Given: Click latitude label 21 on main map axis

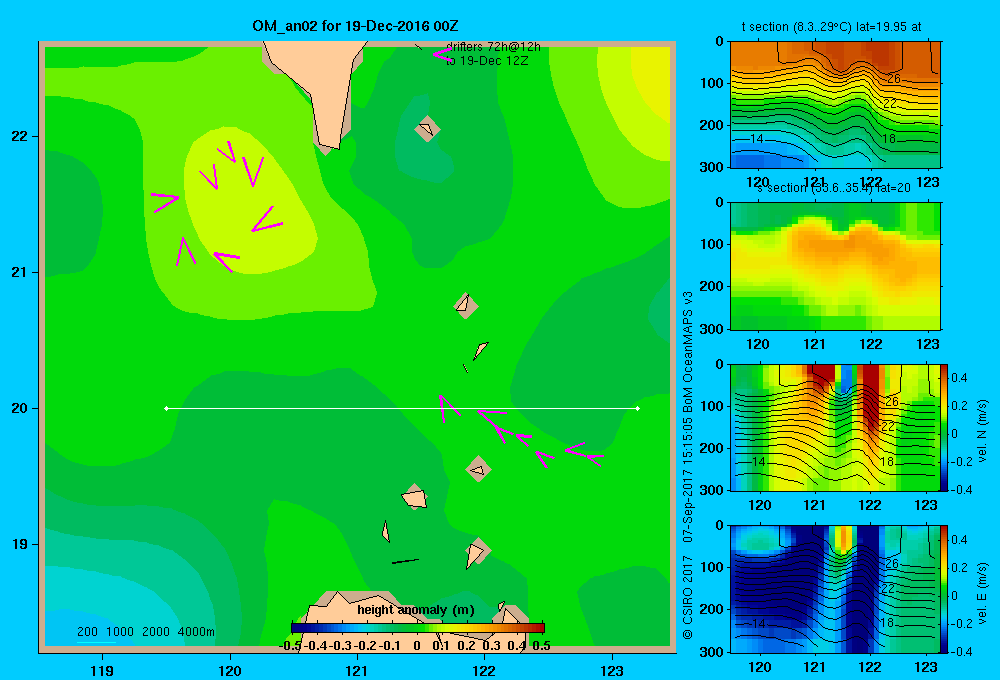Looking at the screenshot, I should (20, 272).
